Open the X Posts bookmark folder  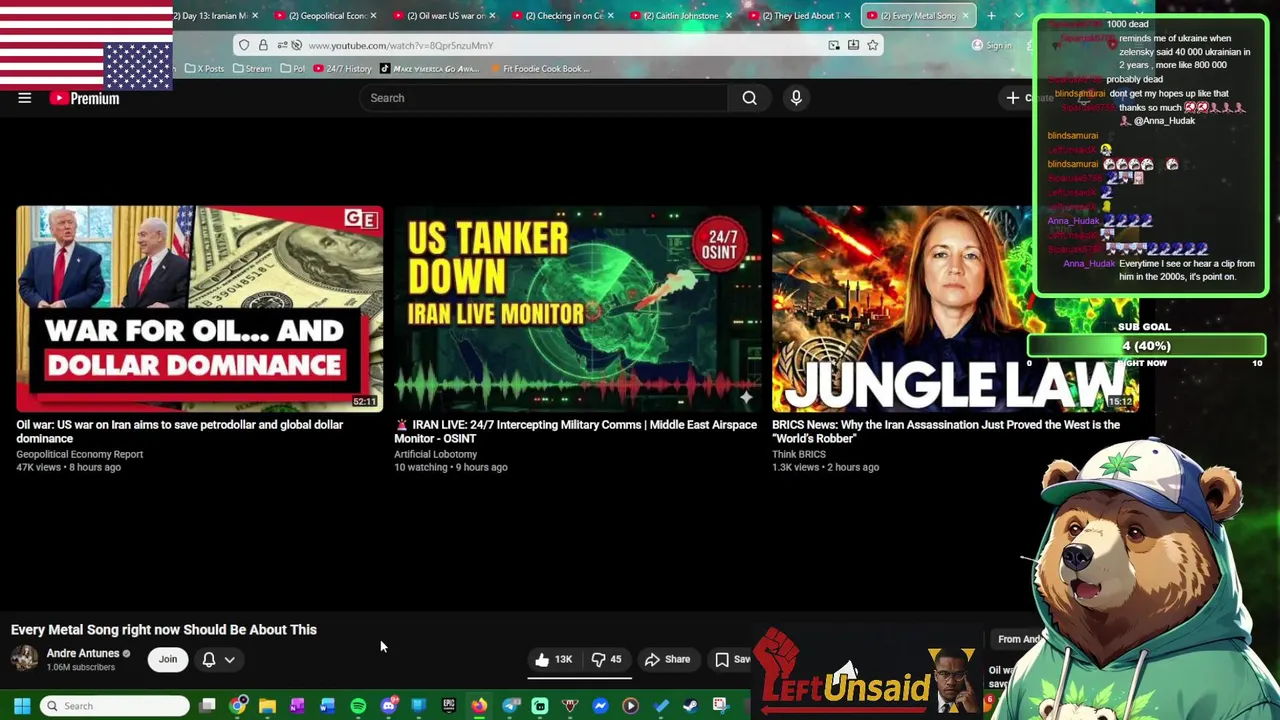tap(205, 69)
